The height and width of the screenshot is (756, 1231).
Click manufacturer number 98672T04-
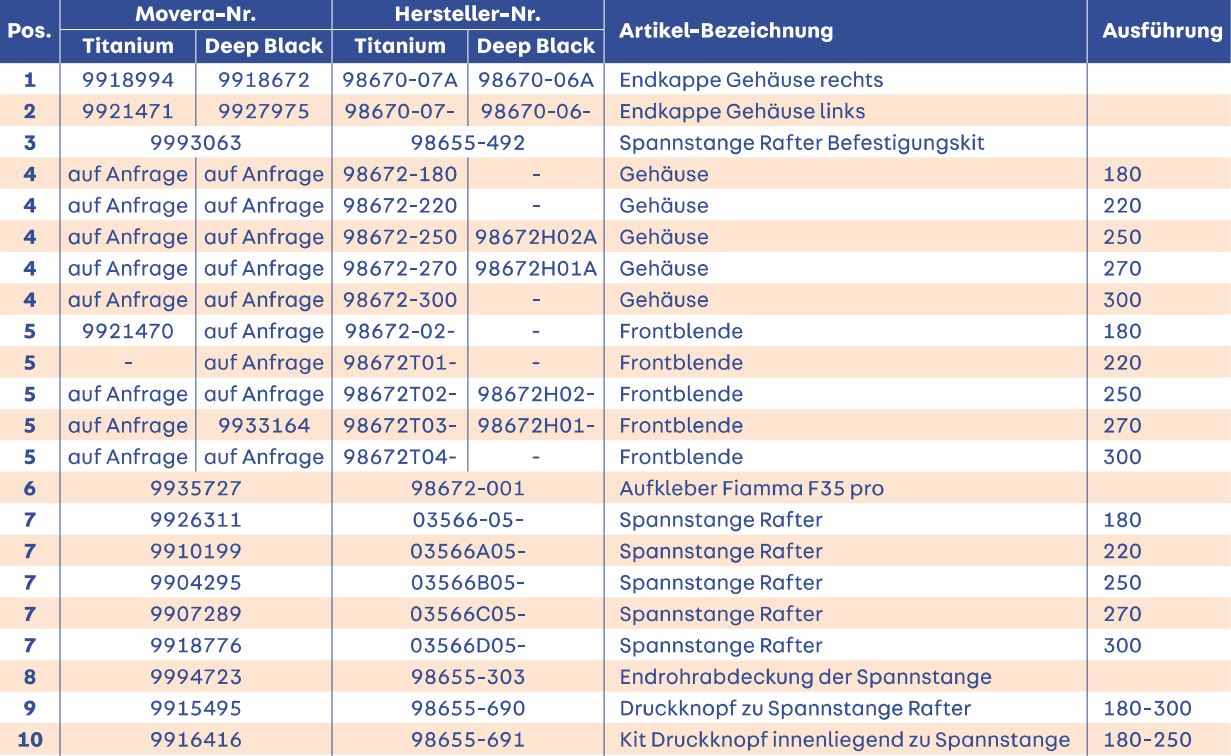point(400,457)
